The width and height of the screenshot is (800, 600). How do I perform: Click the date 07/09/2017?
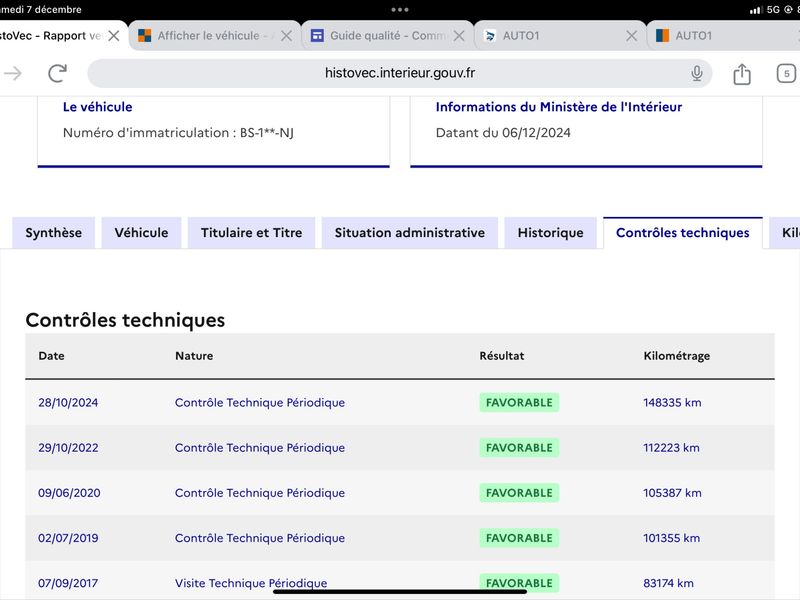[x=69, y=583]
